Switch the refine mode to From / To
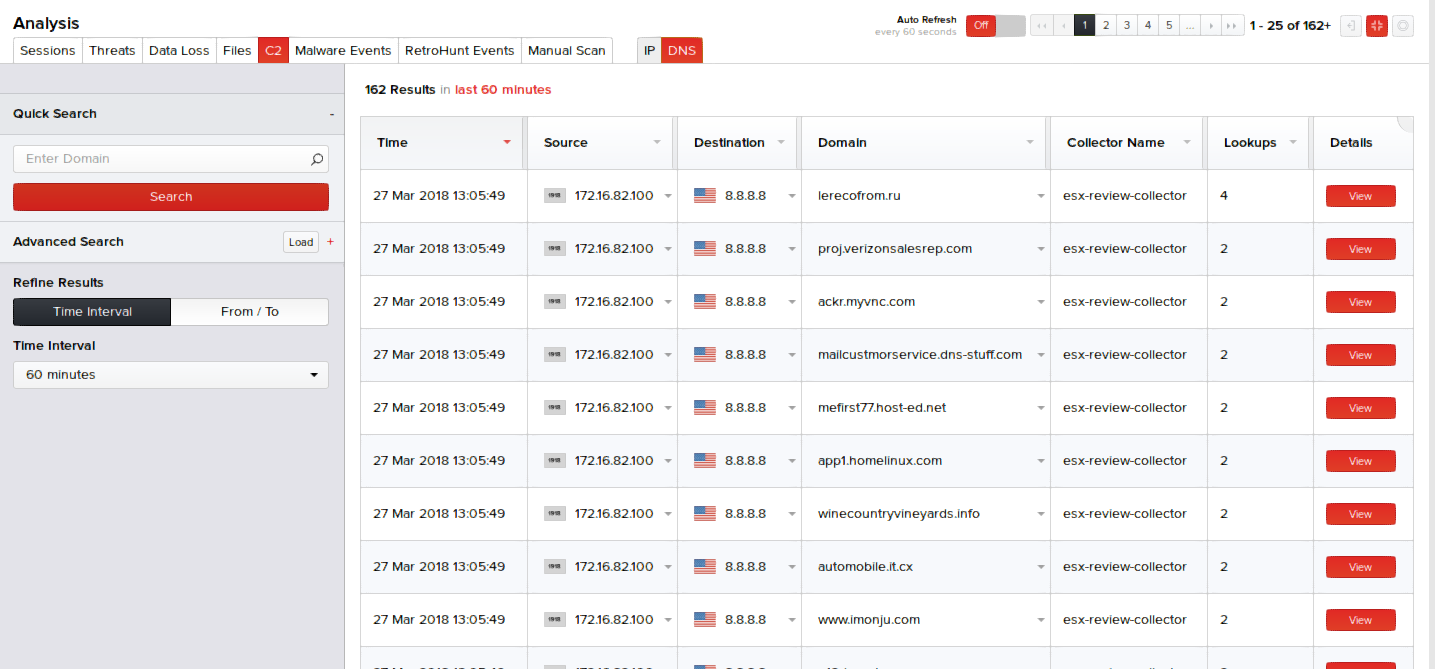The height and width of the screenshot is (669, 1435). 250,312
